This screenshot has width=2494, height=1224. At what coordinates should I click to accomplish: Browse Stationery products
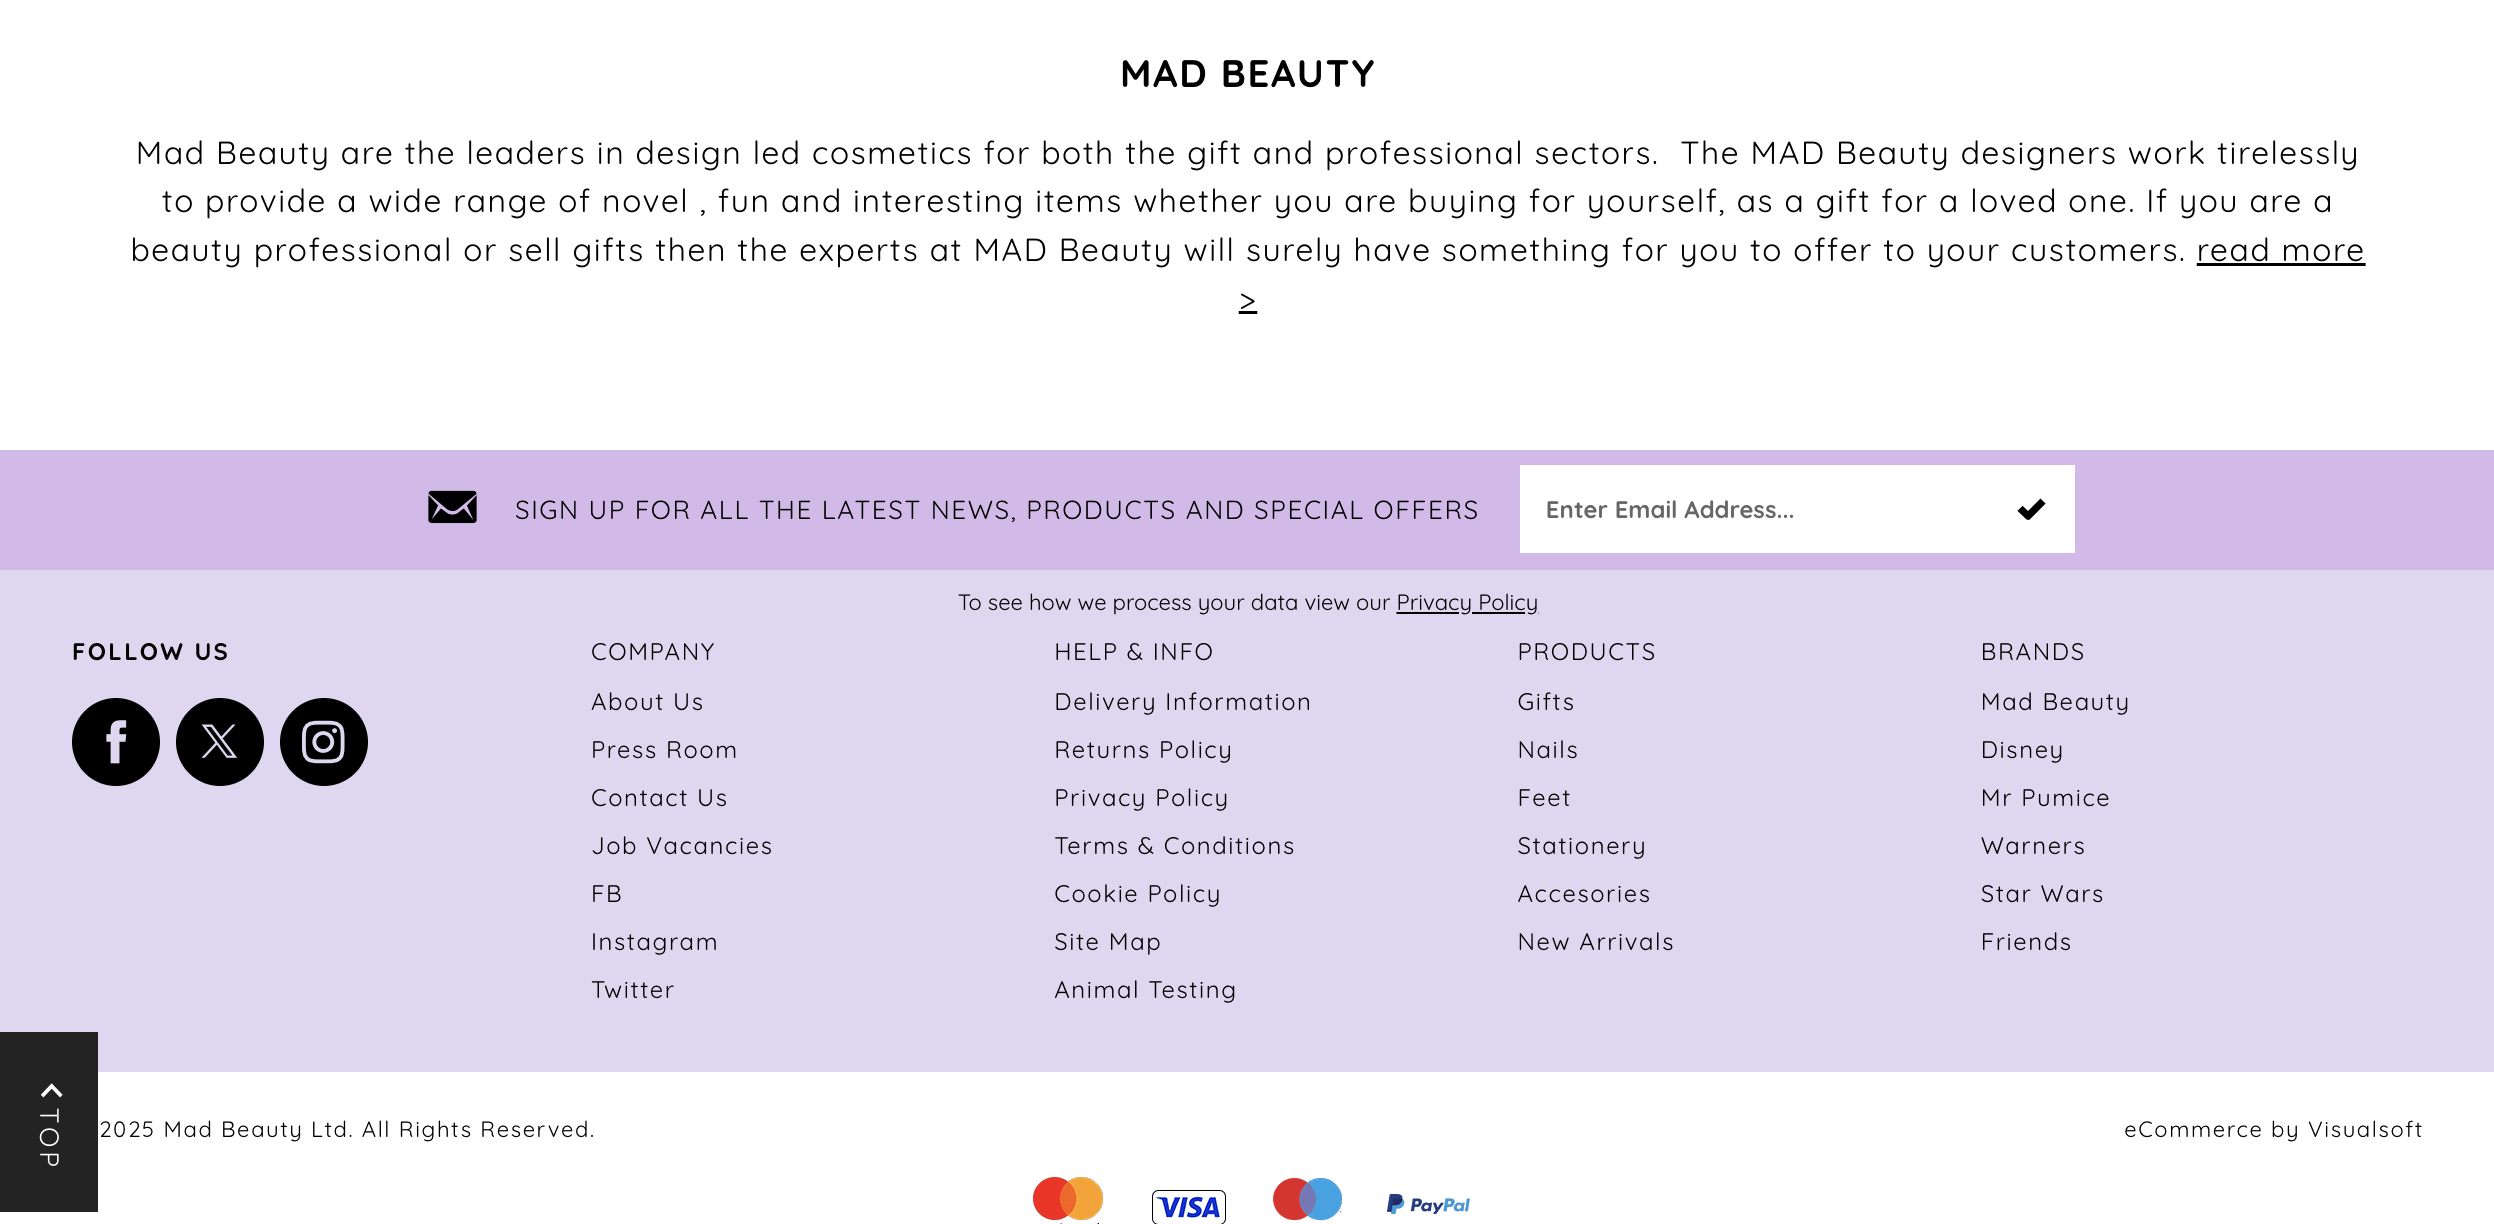[1581, 846]
